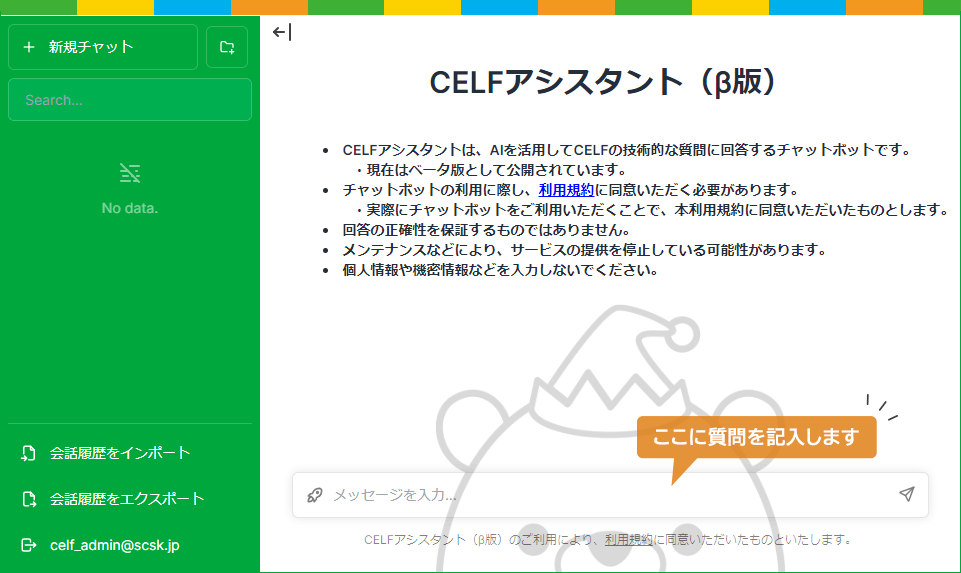
Task: Click text 個人情報や機密情報などを入力しないでください。
Action: 500,270
